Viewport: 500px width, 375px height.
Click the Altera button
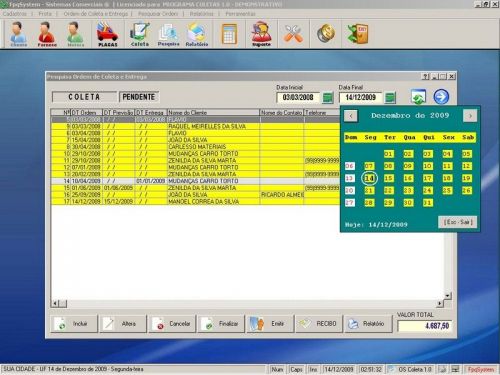[123, 324]
